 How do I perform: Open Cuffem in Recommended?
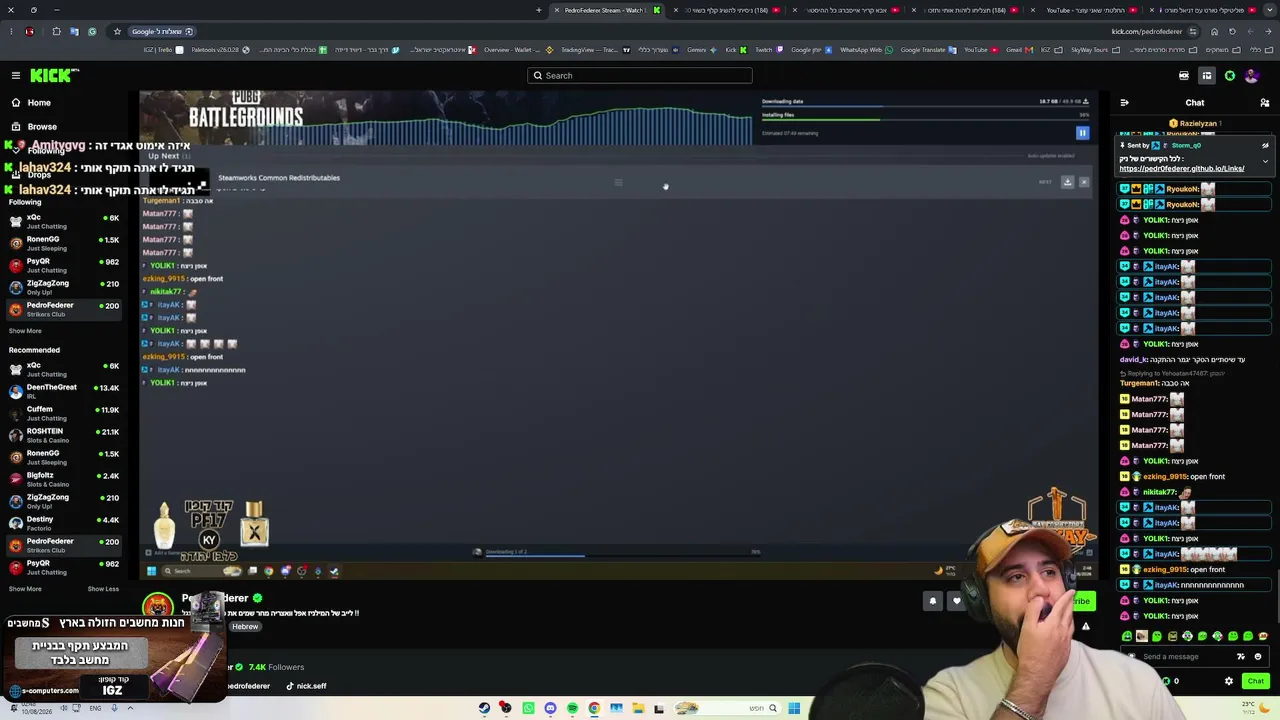[62, 413]
